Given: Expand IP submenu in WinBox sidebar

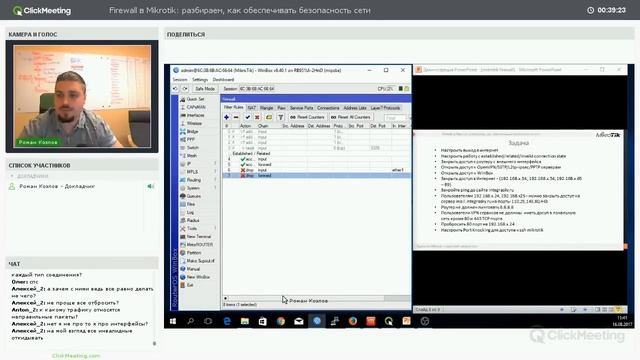Looking at the screenshot, I should click(215, 164).
